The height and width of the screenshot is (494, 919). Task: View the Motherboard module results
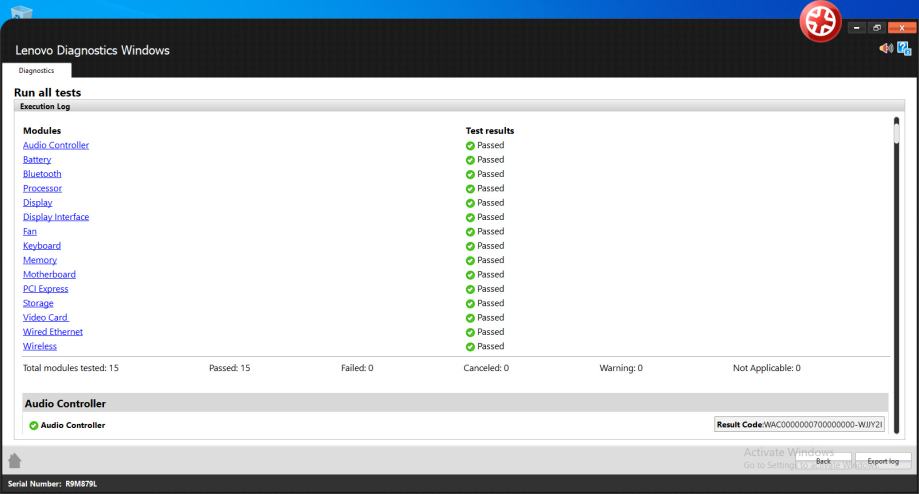click(49, 274)
